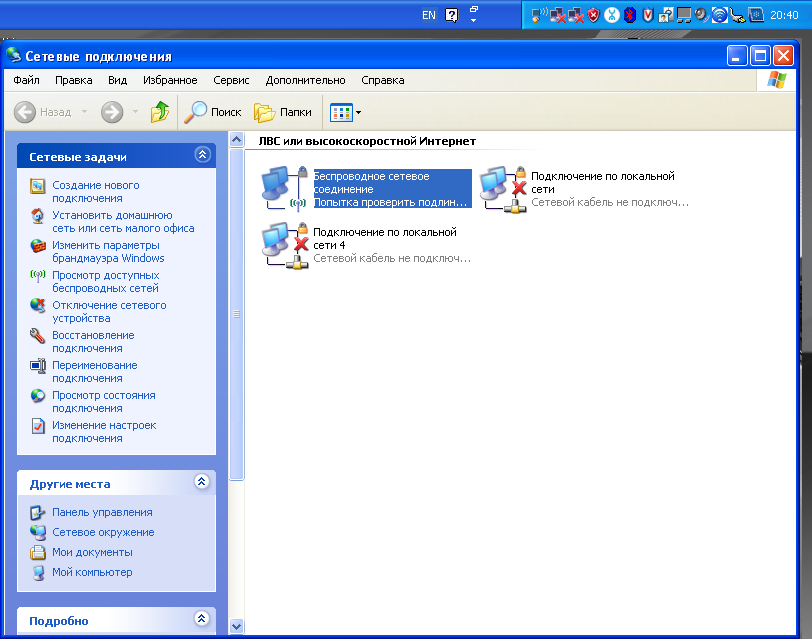Click the Control Panel icon
This screenshot has width=812, height=639.
click(x=37, y=512)
